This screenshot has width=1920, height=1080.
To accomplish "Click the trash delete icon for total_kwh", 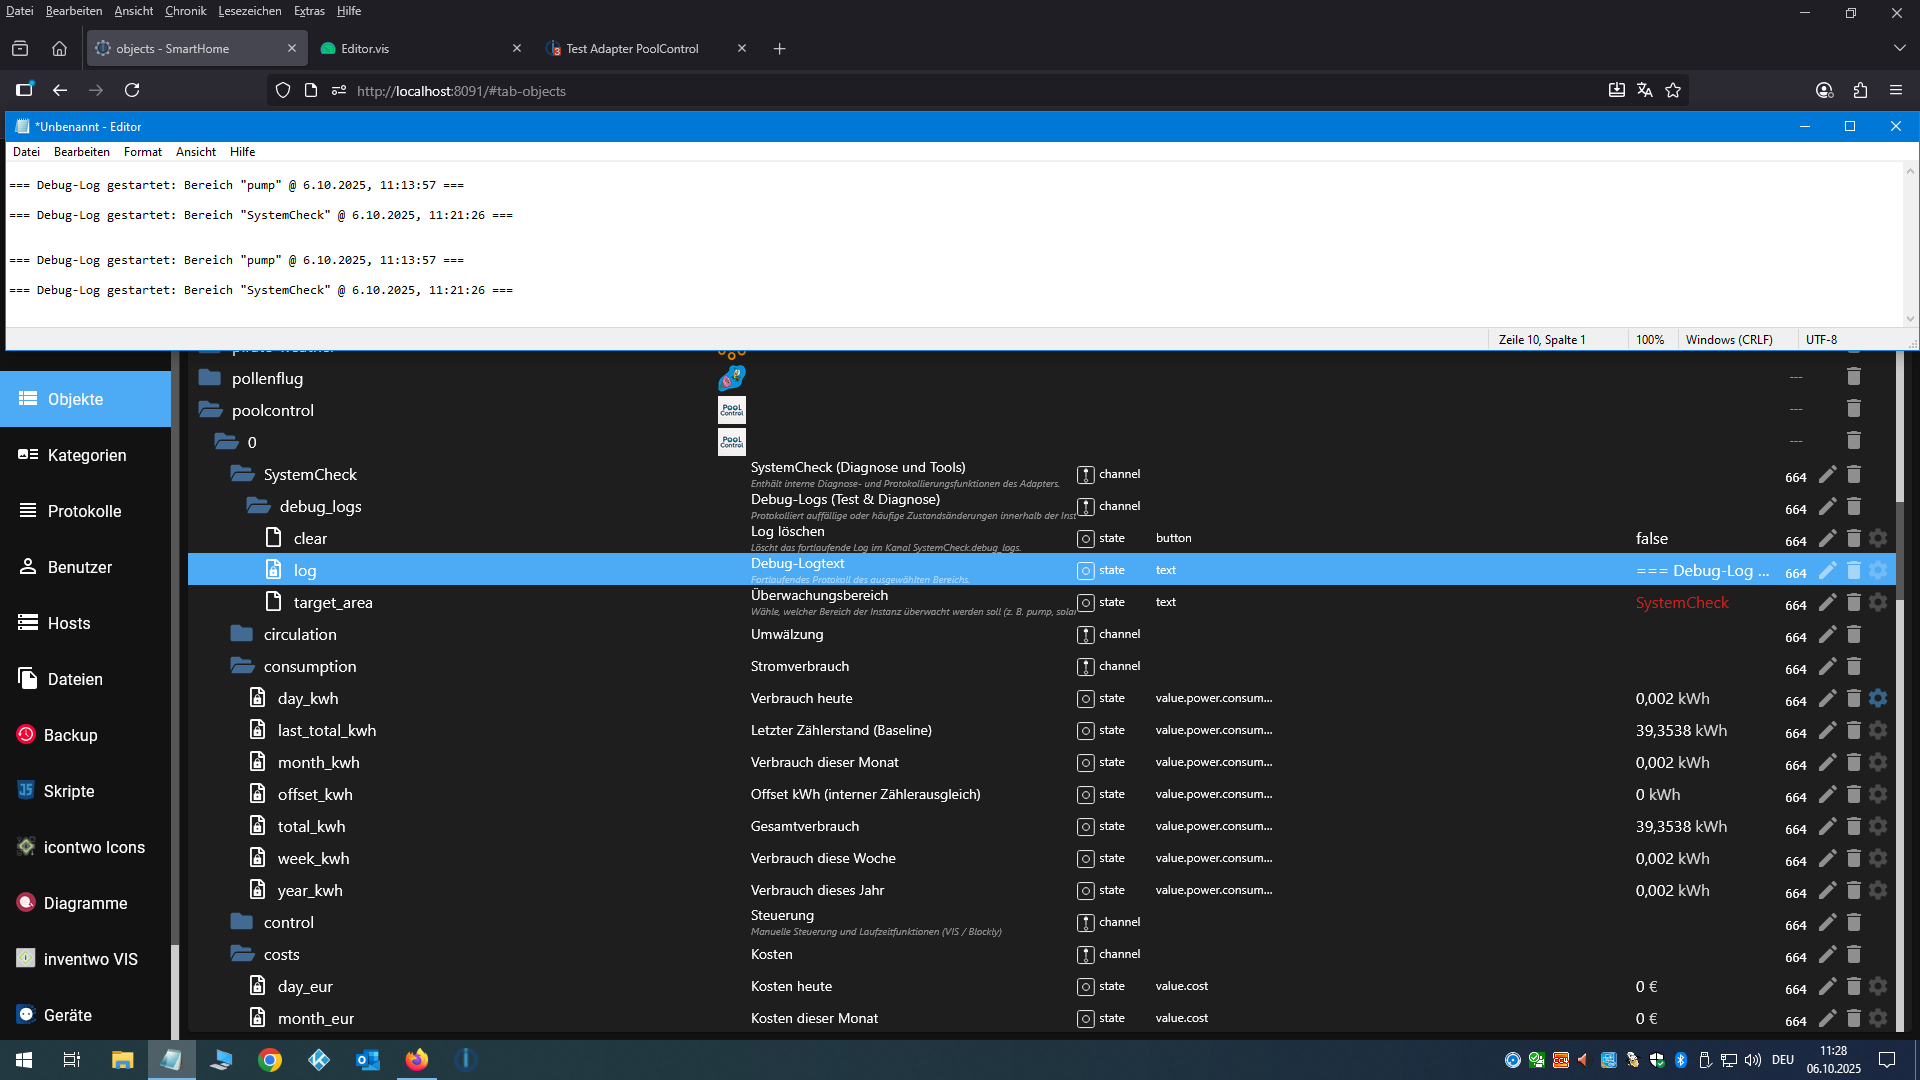I will click(1853, 826).
